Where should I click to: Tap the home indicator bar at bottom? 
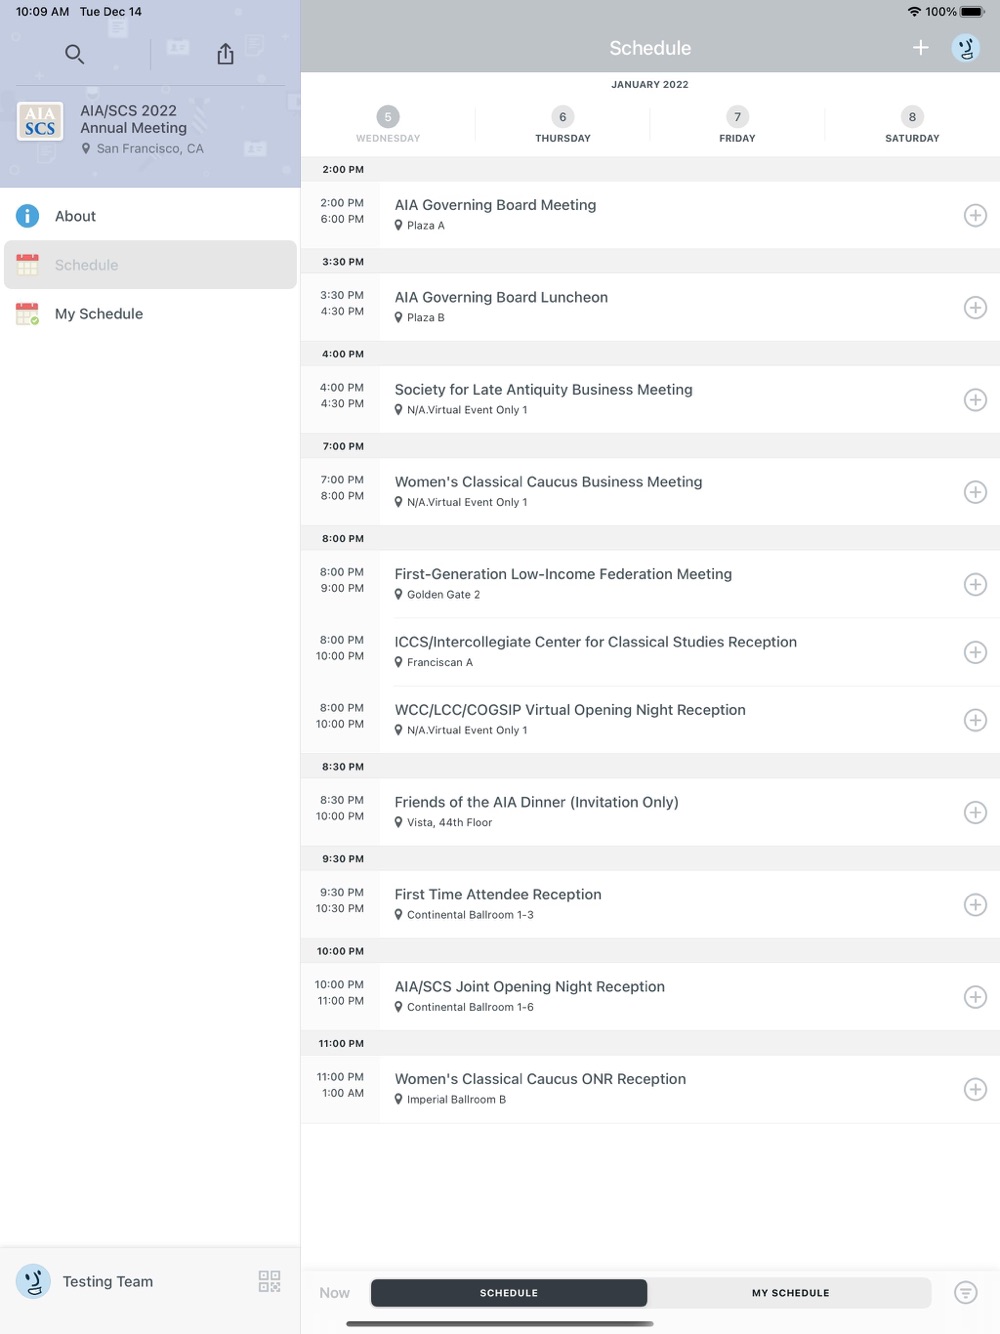point(500,1324)
